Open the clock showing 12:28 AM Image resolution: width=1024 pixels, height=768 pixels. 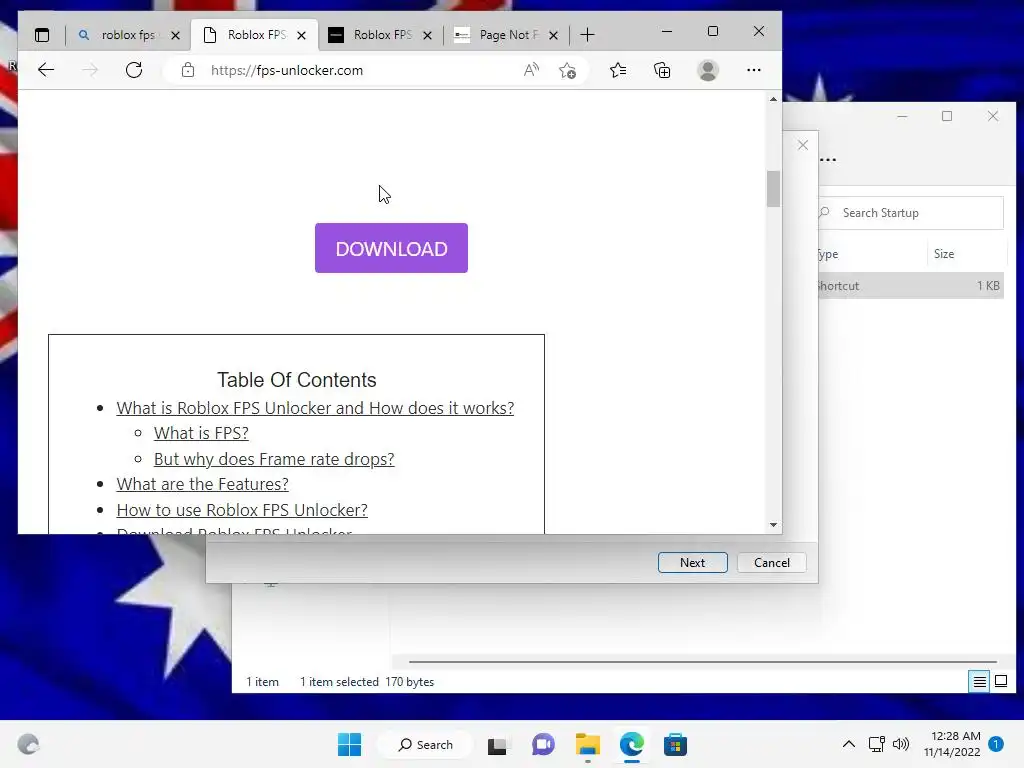(x=952, y=744)
